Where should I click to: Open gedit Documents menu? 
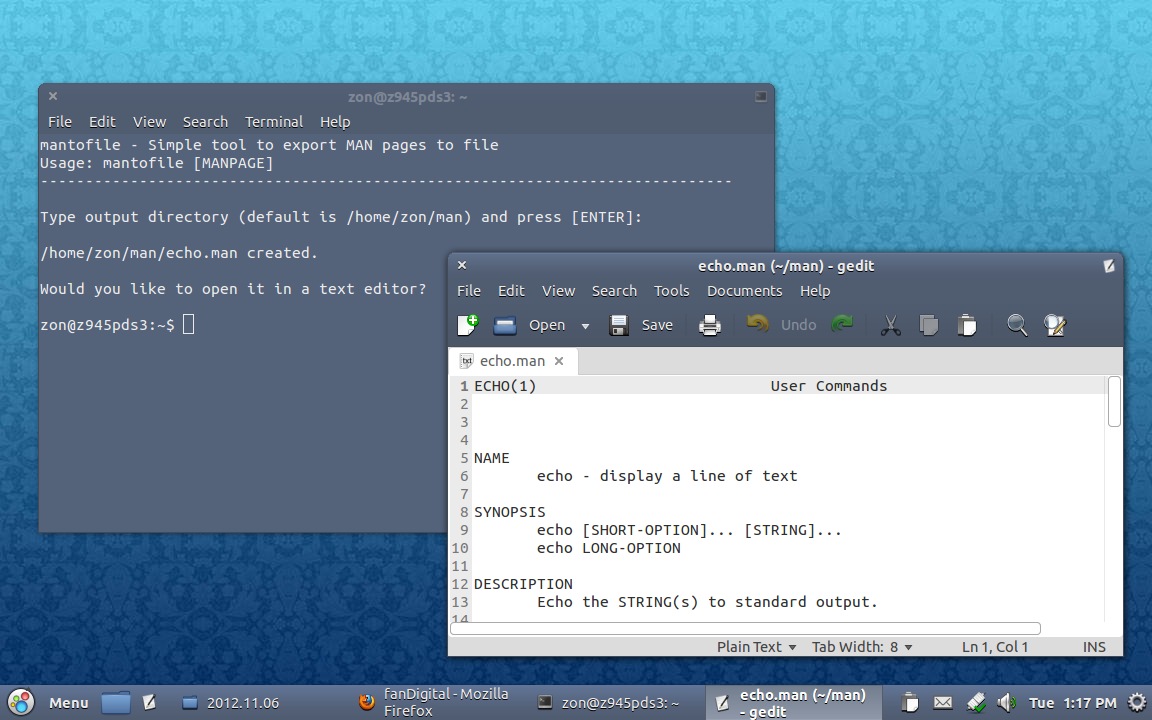[744, 291]
